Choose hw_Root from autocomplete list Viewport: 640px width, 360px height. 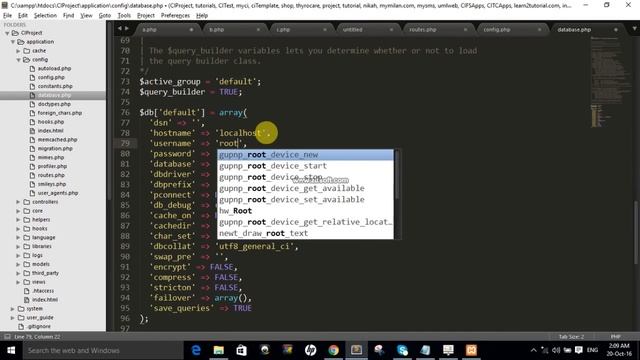point(305,211)
